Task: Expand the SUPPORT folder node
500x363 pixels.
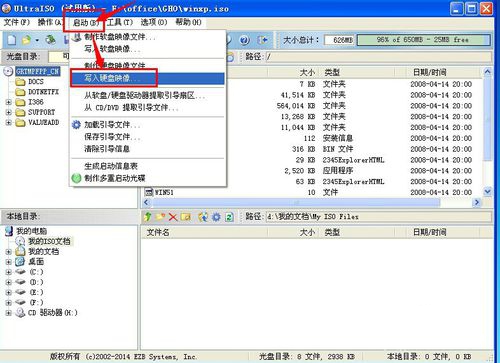Action: coord(9,112)
